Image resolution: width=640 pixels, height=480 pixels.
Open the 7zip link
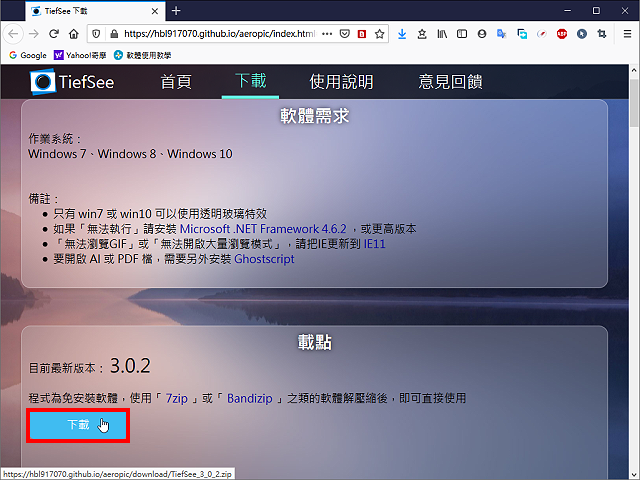tap(176, 398)
